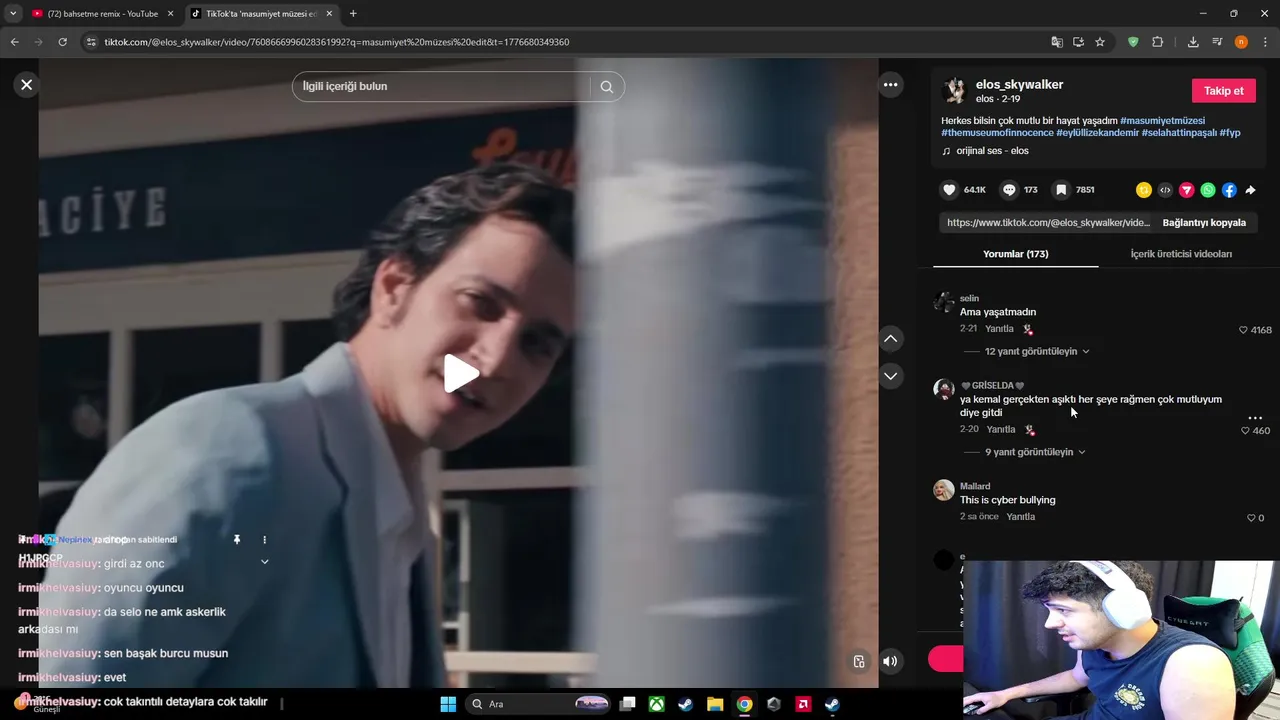The width and height of the screenshot is (1280, 720).
Task: Open File Explorer from taskbar
Action: click(x=715, y=704)
